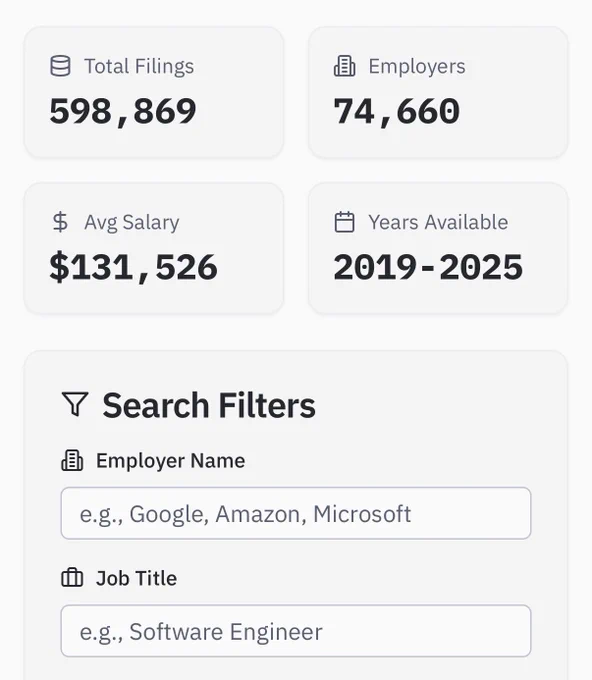The image size is (592, 680).
Task: Click the Total Filings label
Action: point(139,66)
